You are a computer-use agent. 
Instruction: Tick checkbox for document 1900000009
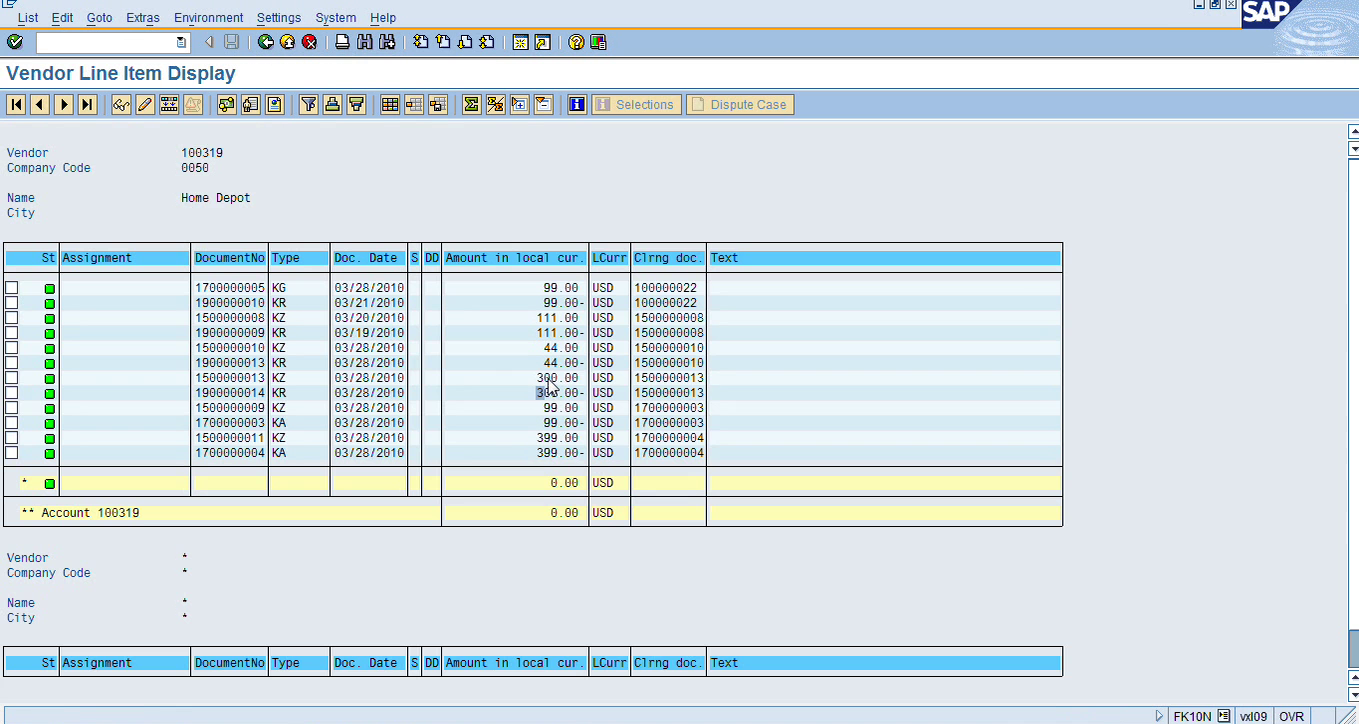tap(12, 333)
